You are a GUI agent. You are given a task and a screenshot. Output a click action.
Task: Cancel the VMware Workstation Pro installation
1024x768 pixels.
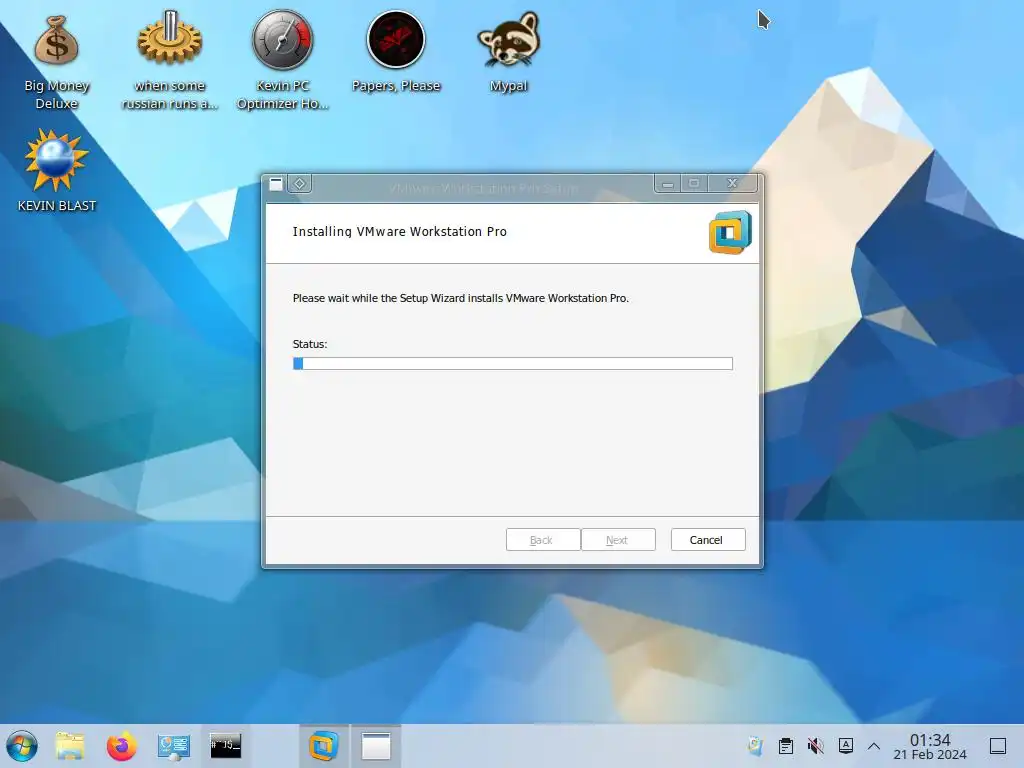(x=708, y=539)
